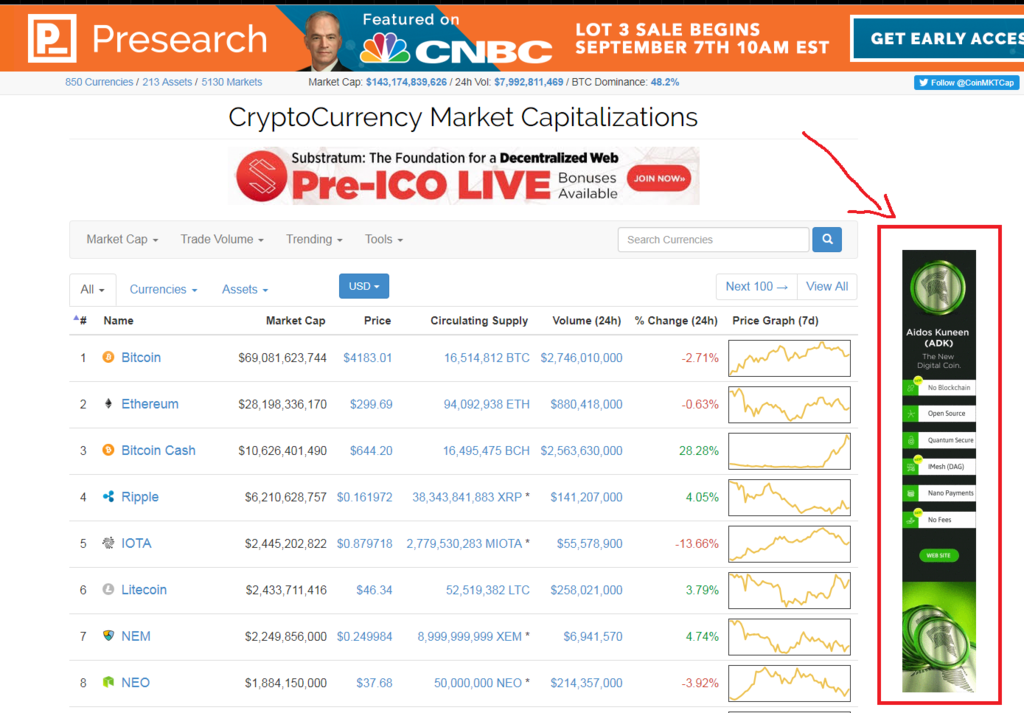Sort by % Change (24h) header
Screen dimensions: 1024x713
click(x=676, y=321)
